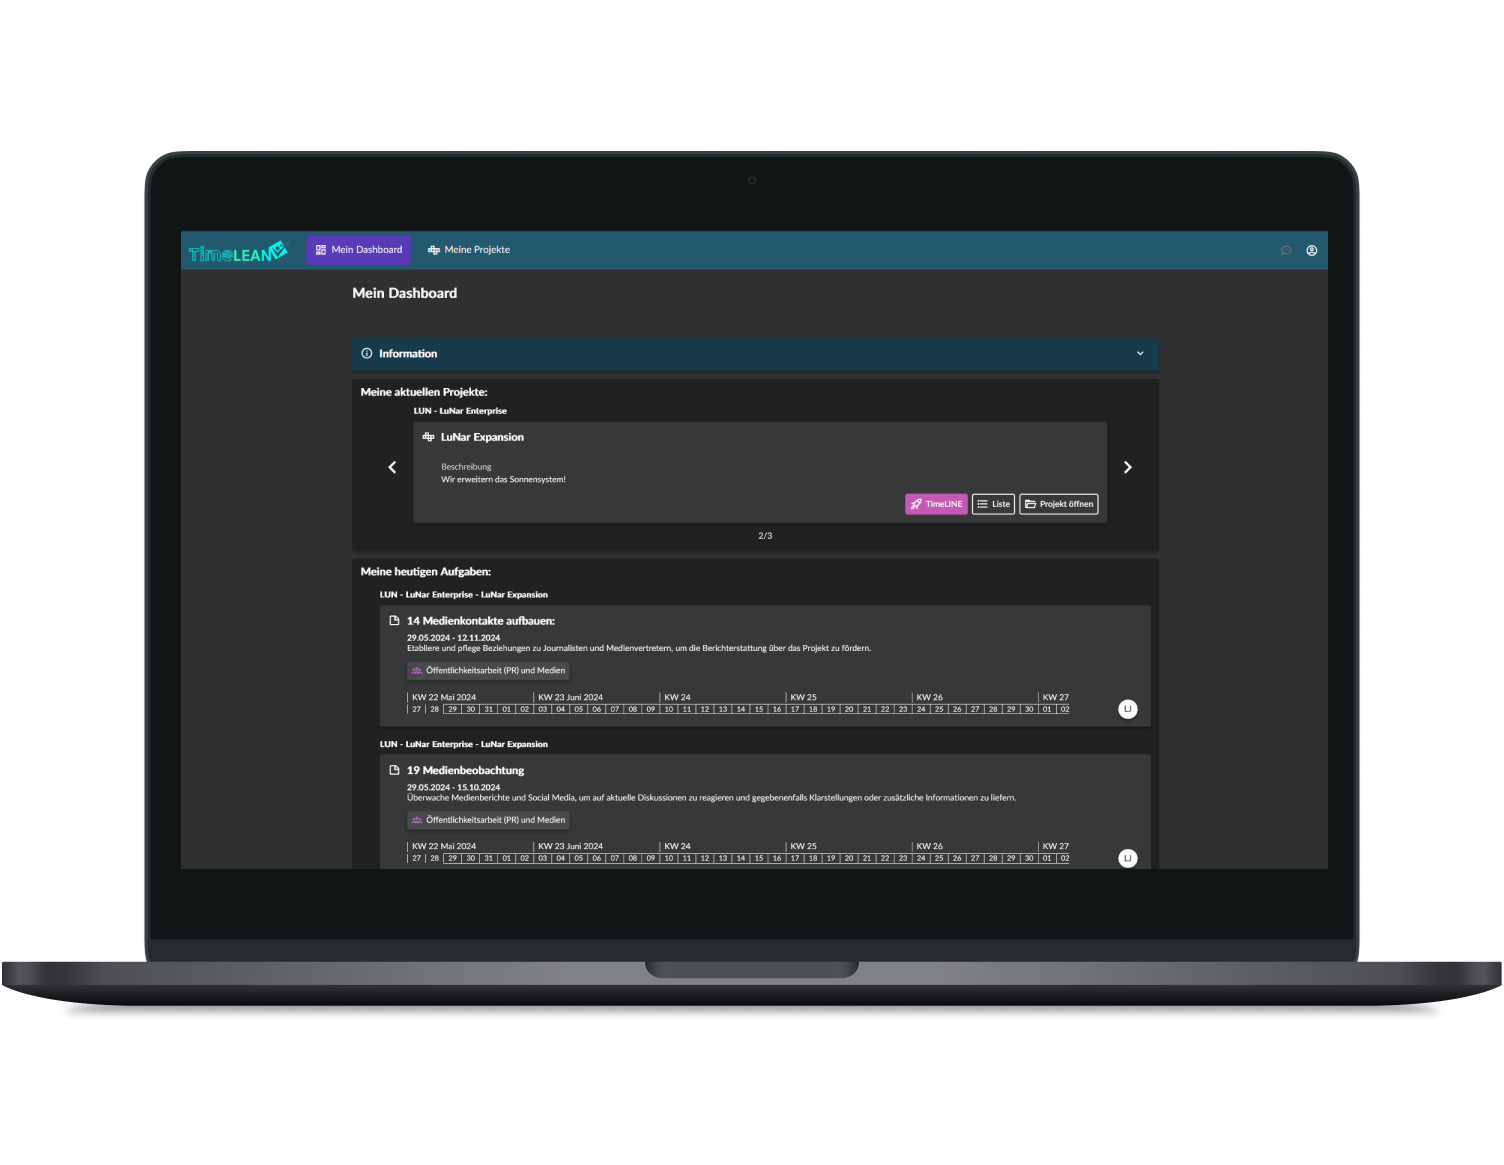This screenshot has height=1165, width=1504.
Task: Click task document icon for Medienkontakte aufbauen
Action: [394, 621]
